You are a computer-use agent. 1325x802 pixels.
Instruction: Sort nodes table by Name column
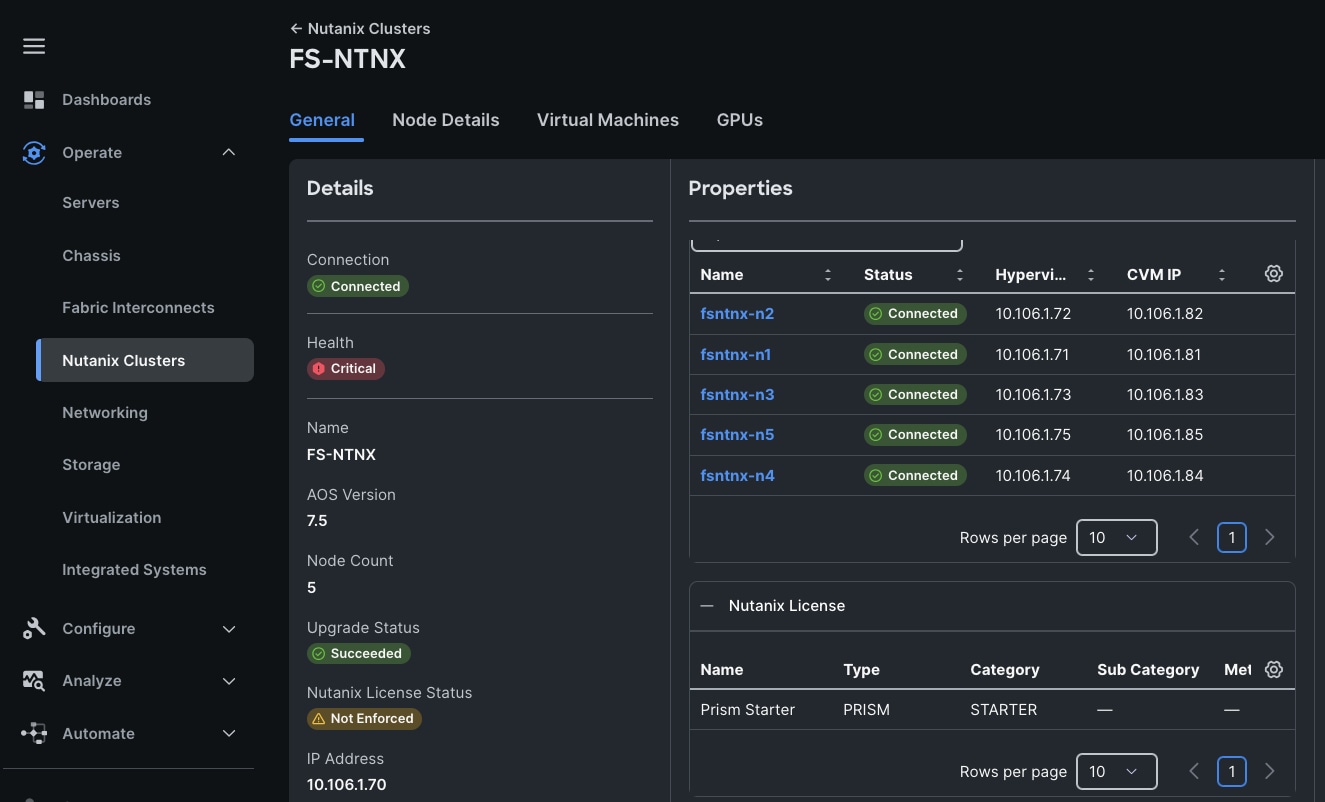pos(827,275)
